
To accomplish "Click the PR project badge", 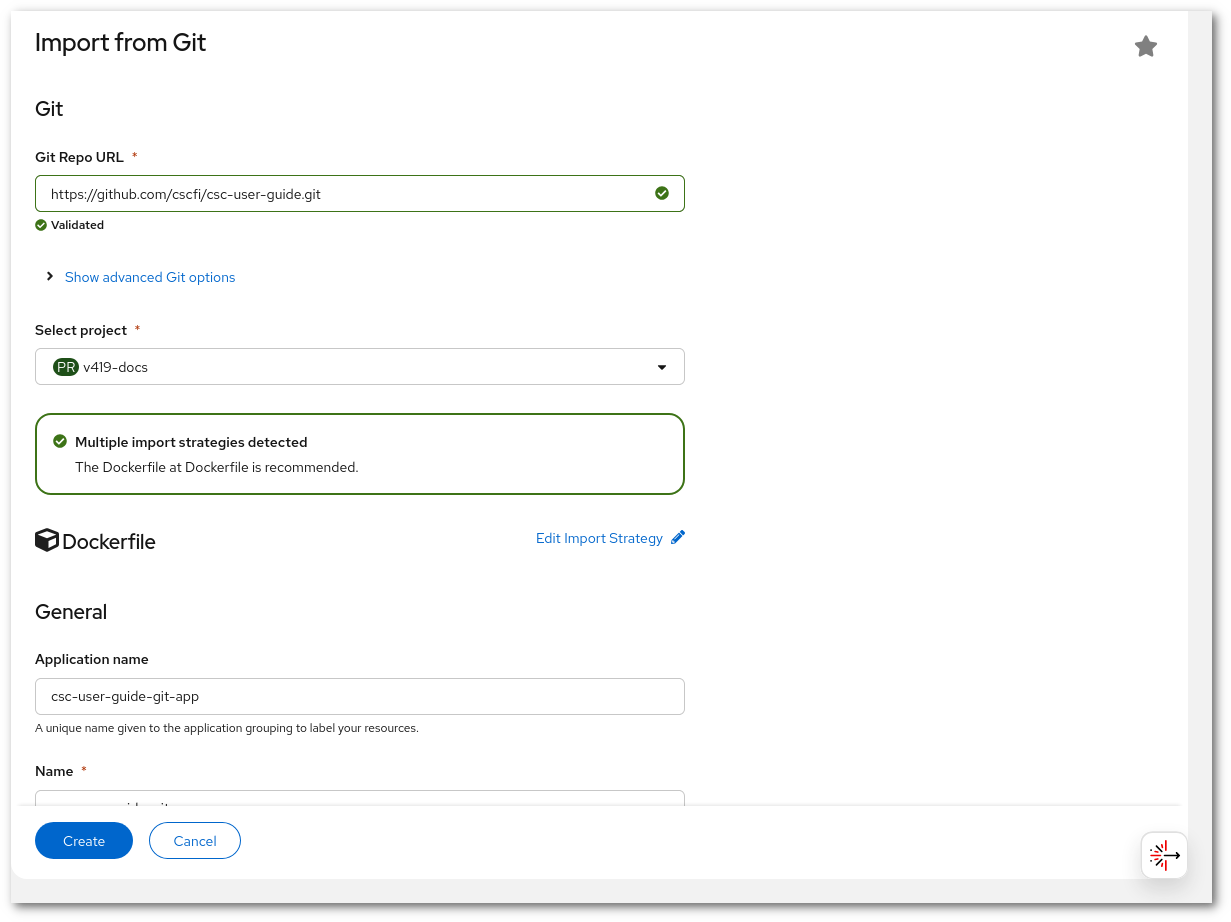I will (66, 367).
